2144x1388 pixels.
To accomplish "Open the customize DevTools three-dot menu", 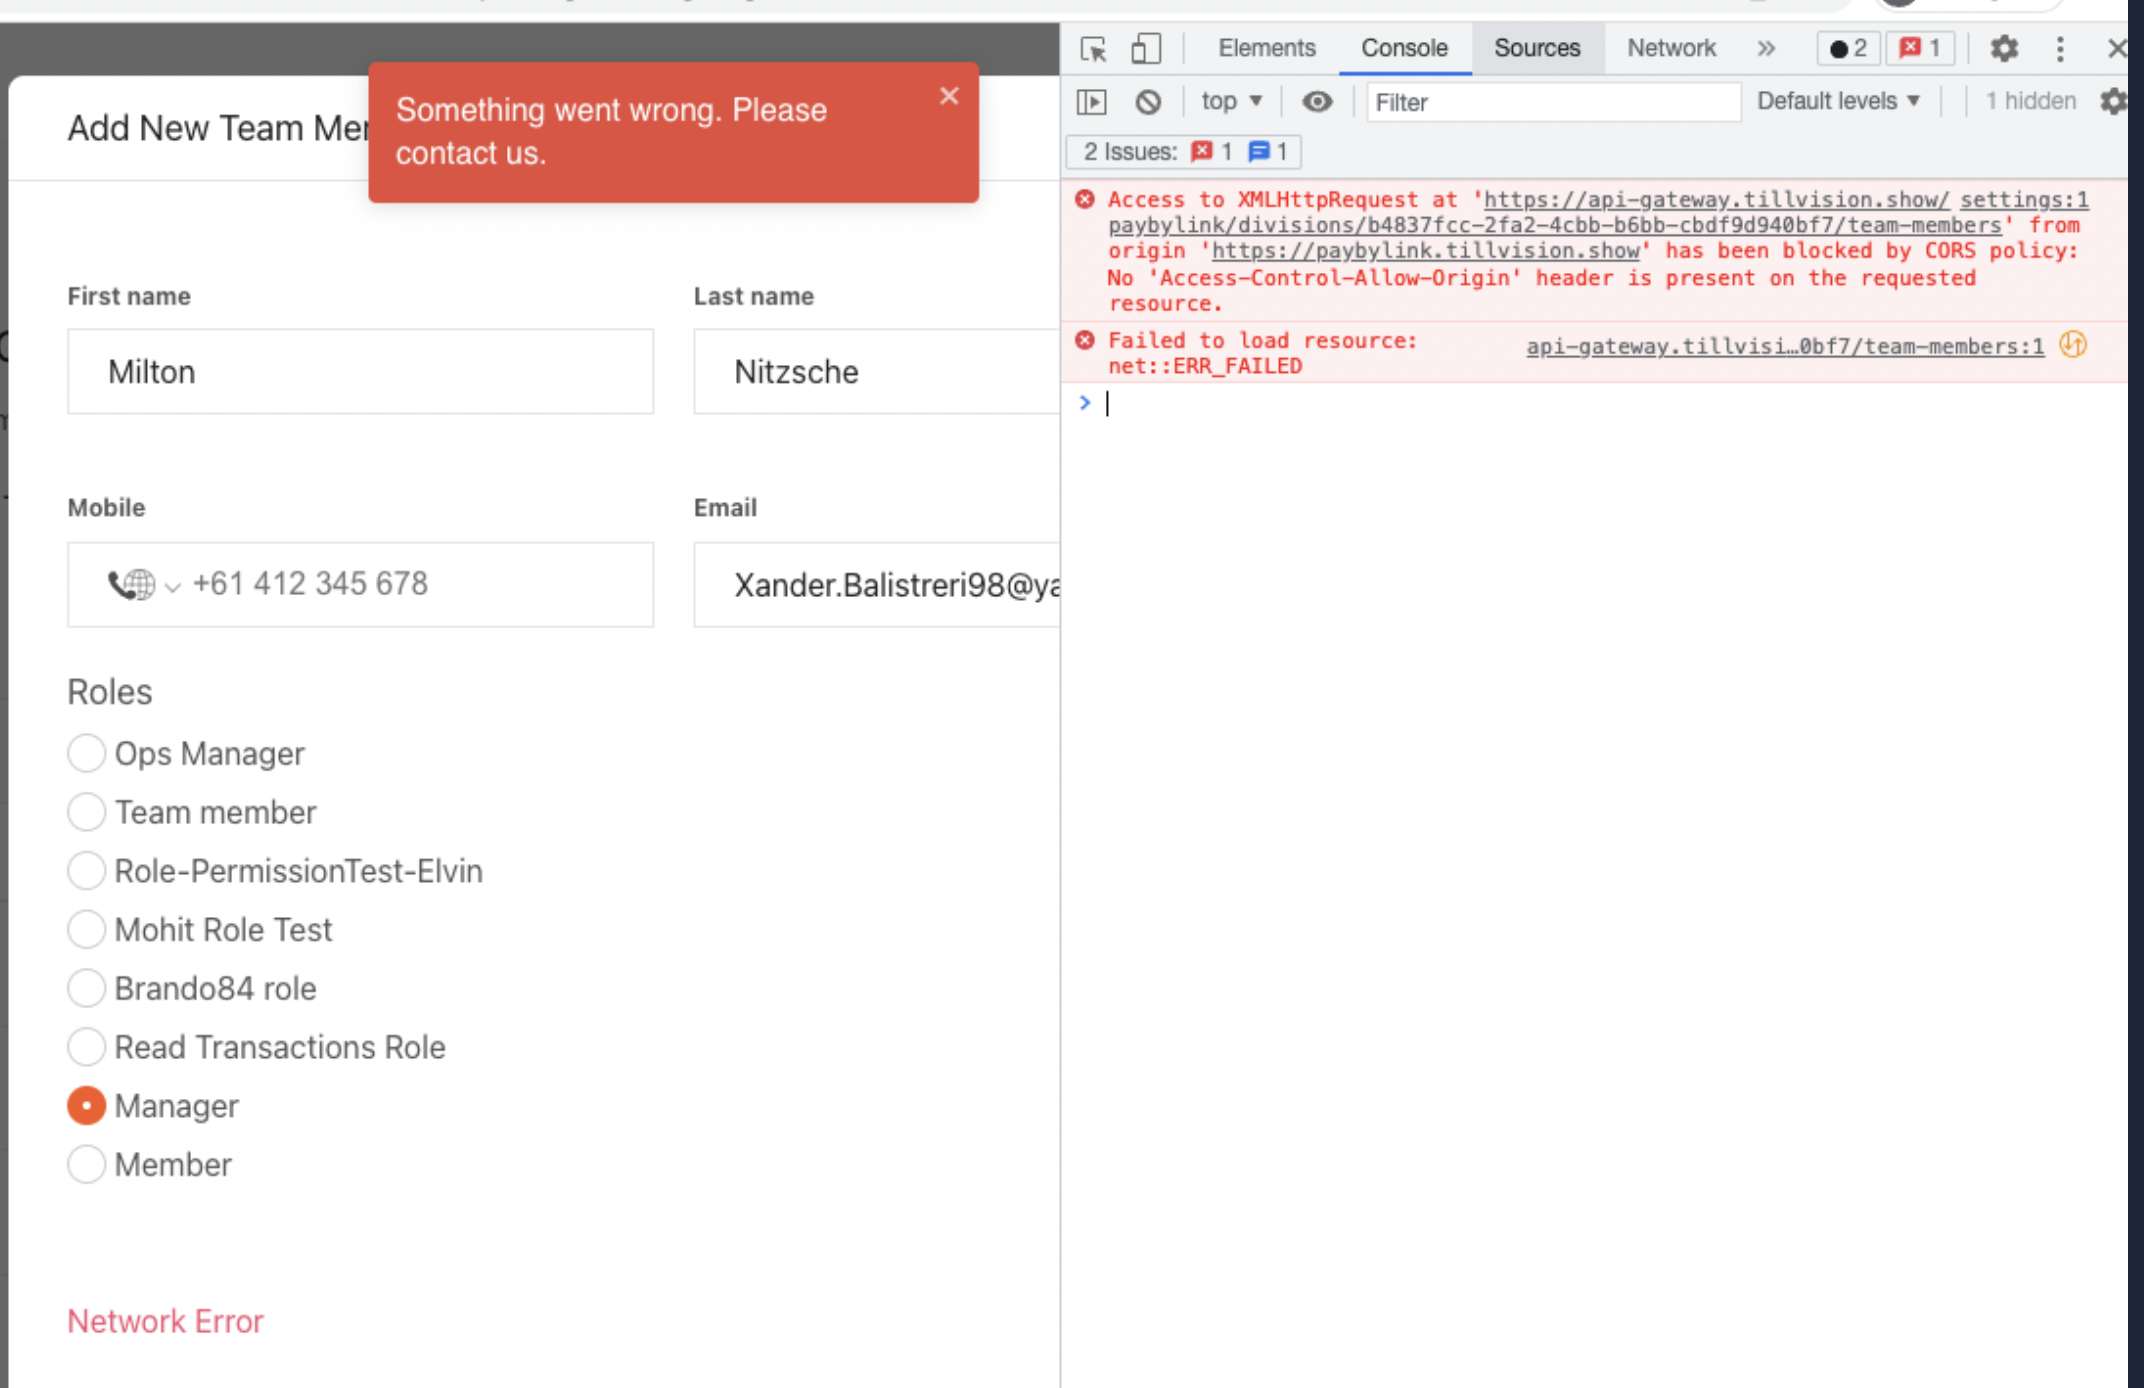I will [2059, 48].
